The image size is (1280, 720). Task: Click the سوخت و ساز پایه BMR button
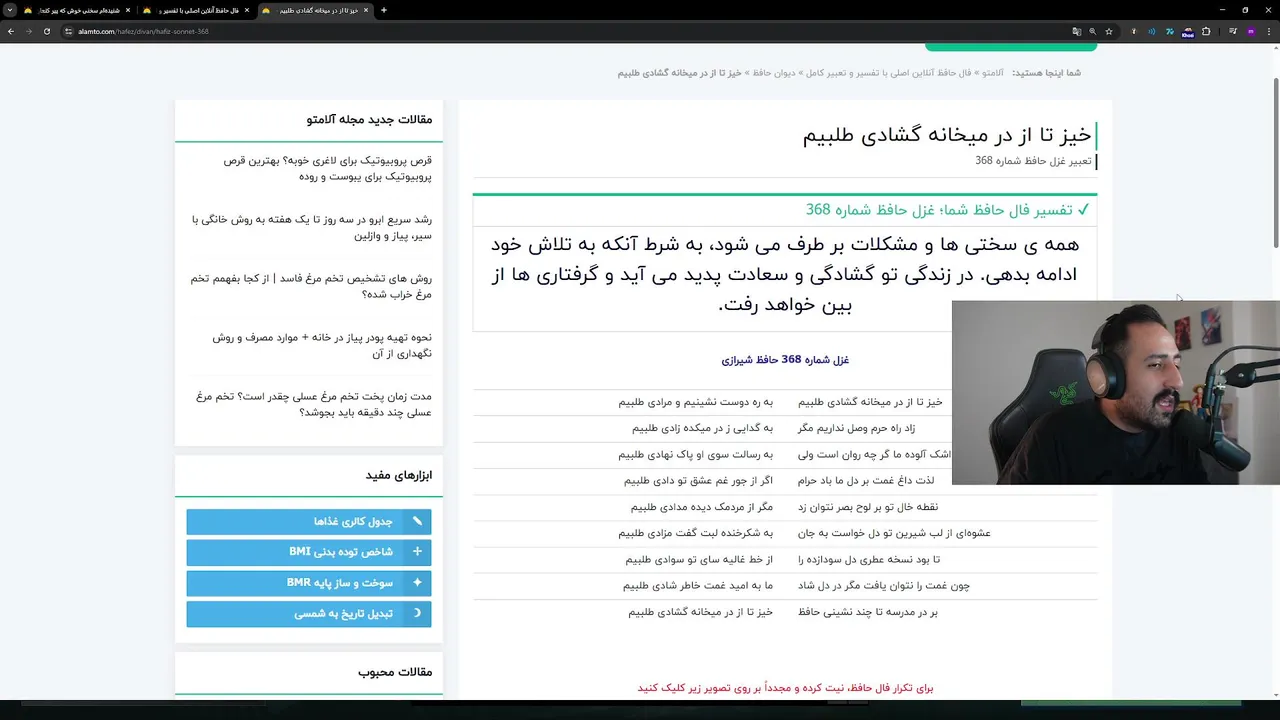[x=309, y=582]
